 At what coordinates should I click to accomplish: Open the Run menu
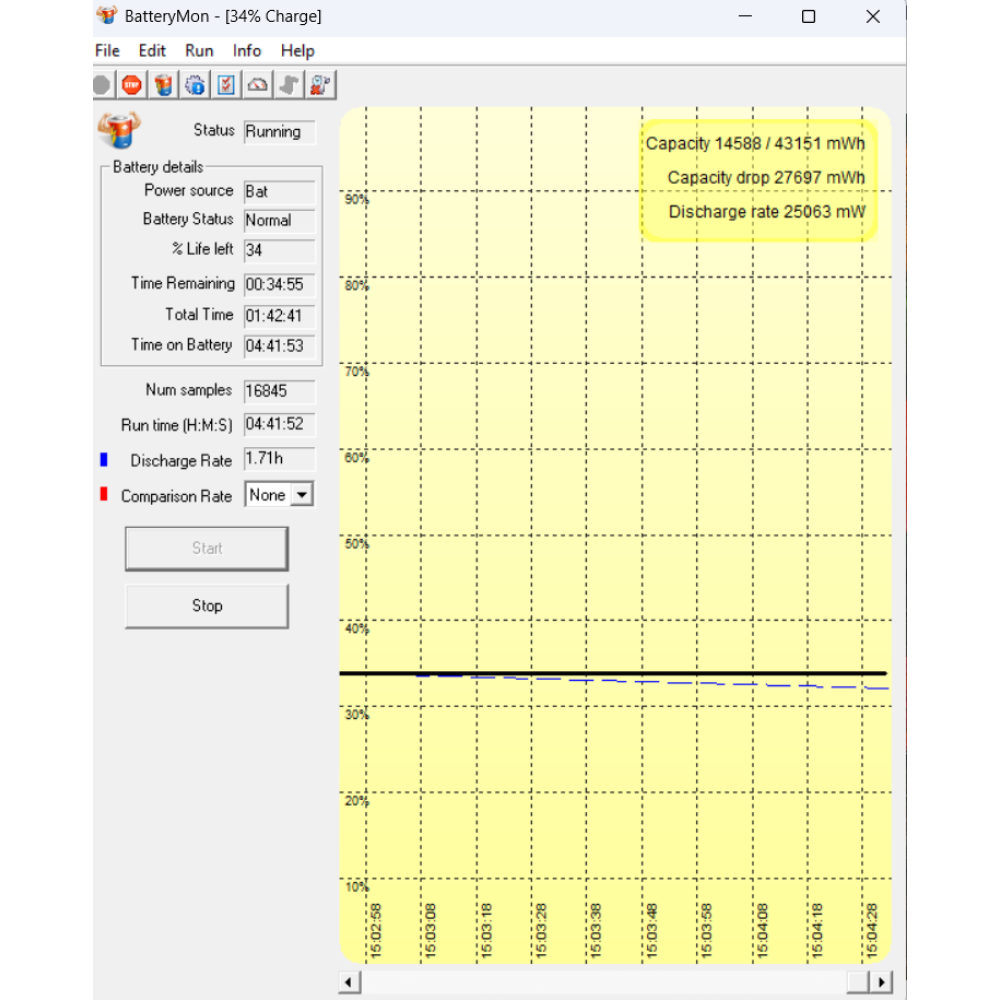pyautogui.click(x=199, y=51)
